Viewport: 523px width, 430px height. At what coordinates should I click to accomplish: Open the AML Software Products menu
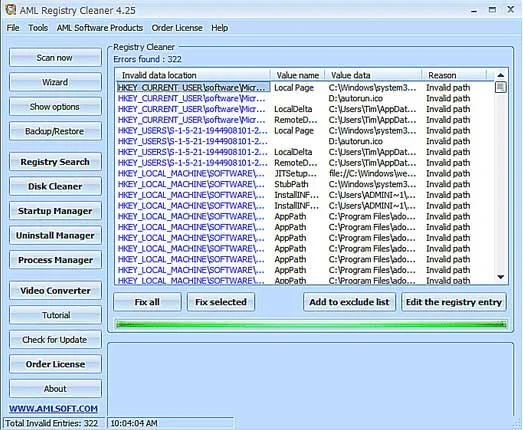coord(100,28)
